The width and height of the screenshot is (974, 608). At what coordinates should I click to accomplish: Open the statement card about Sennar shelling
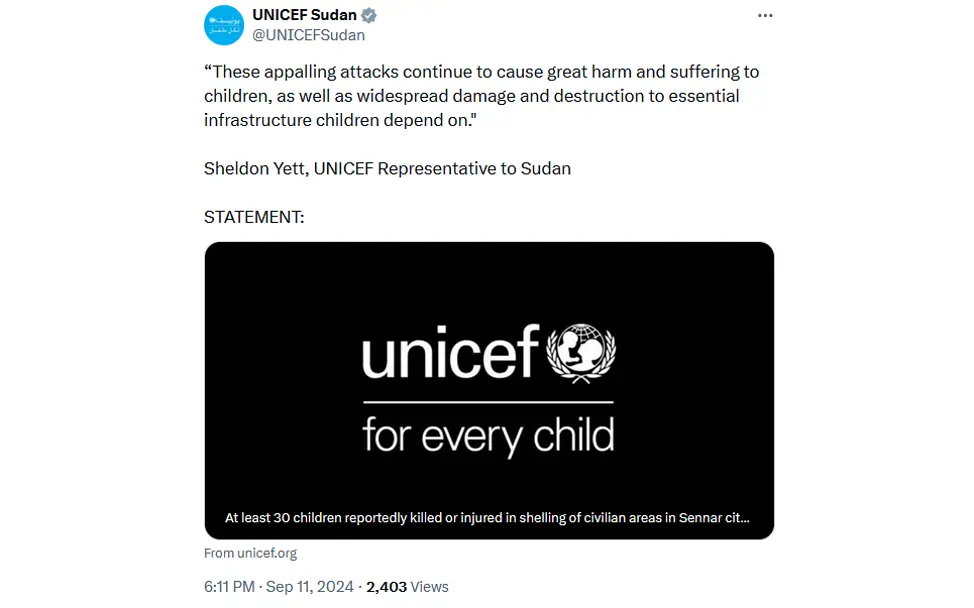point(489,390)
